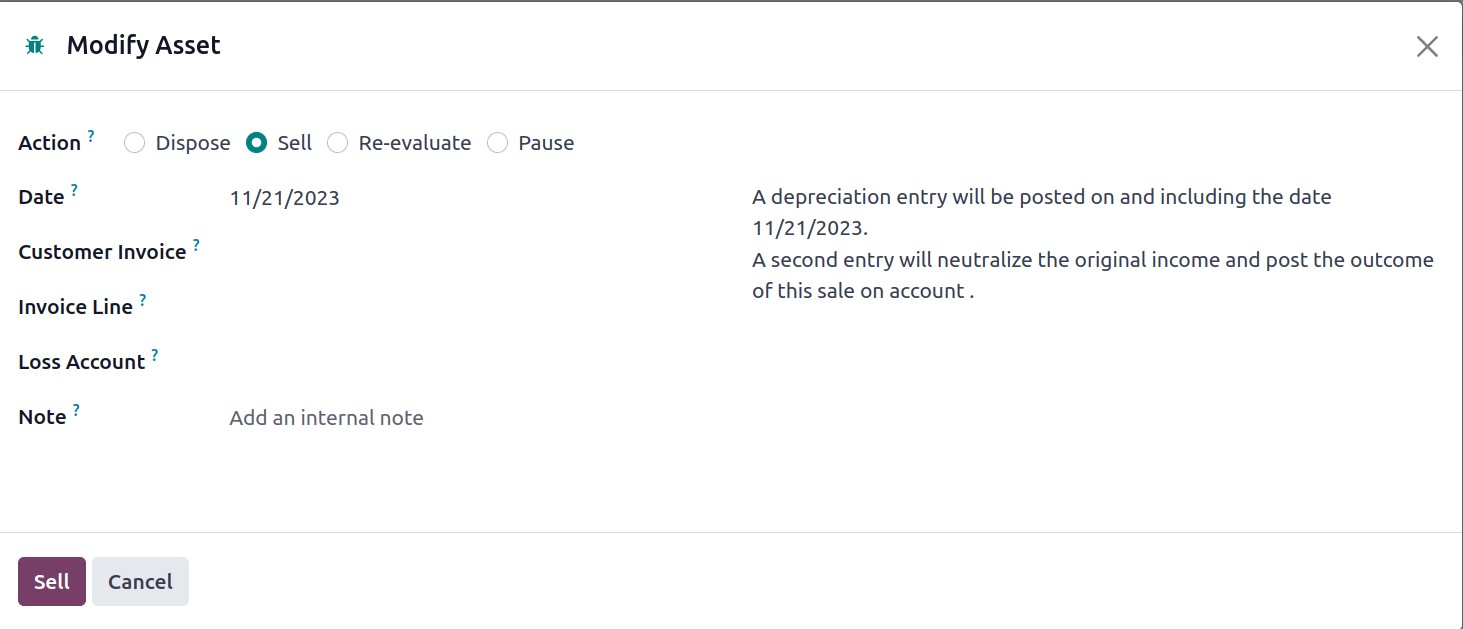Click the Modify Asset title text
This screenshot has height=629, width=1463.
point(143,45)
